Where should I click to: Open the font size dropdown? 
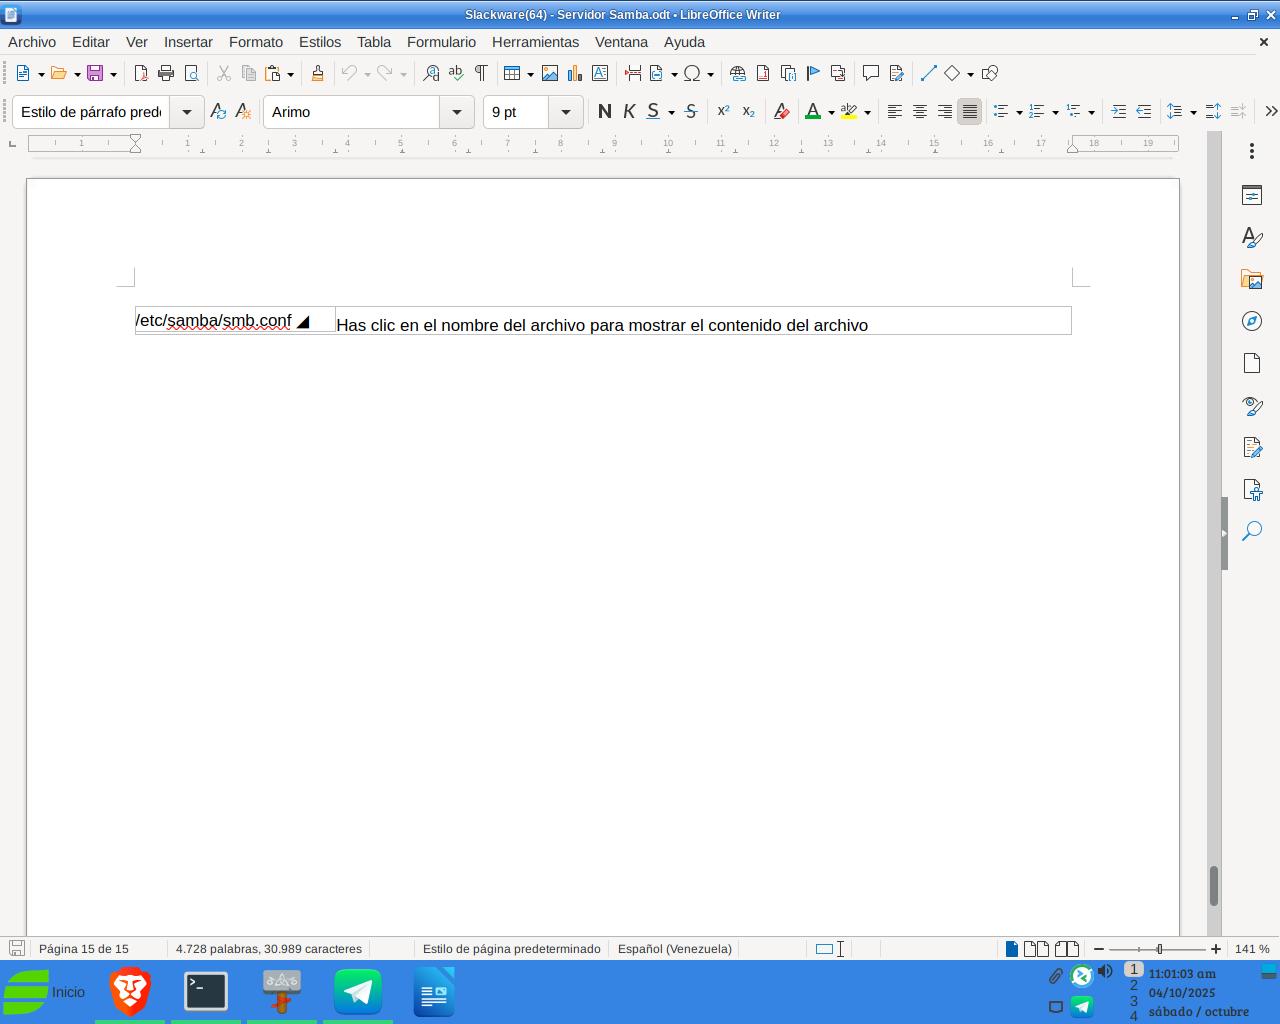click(565, 112)
